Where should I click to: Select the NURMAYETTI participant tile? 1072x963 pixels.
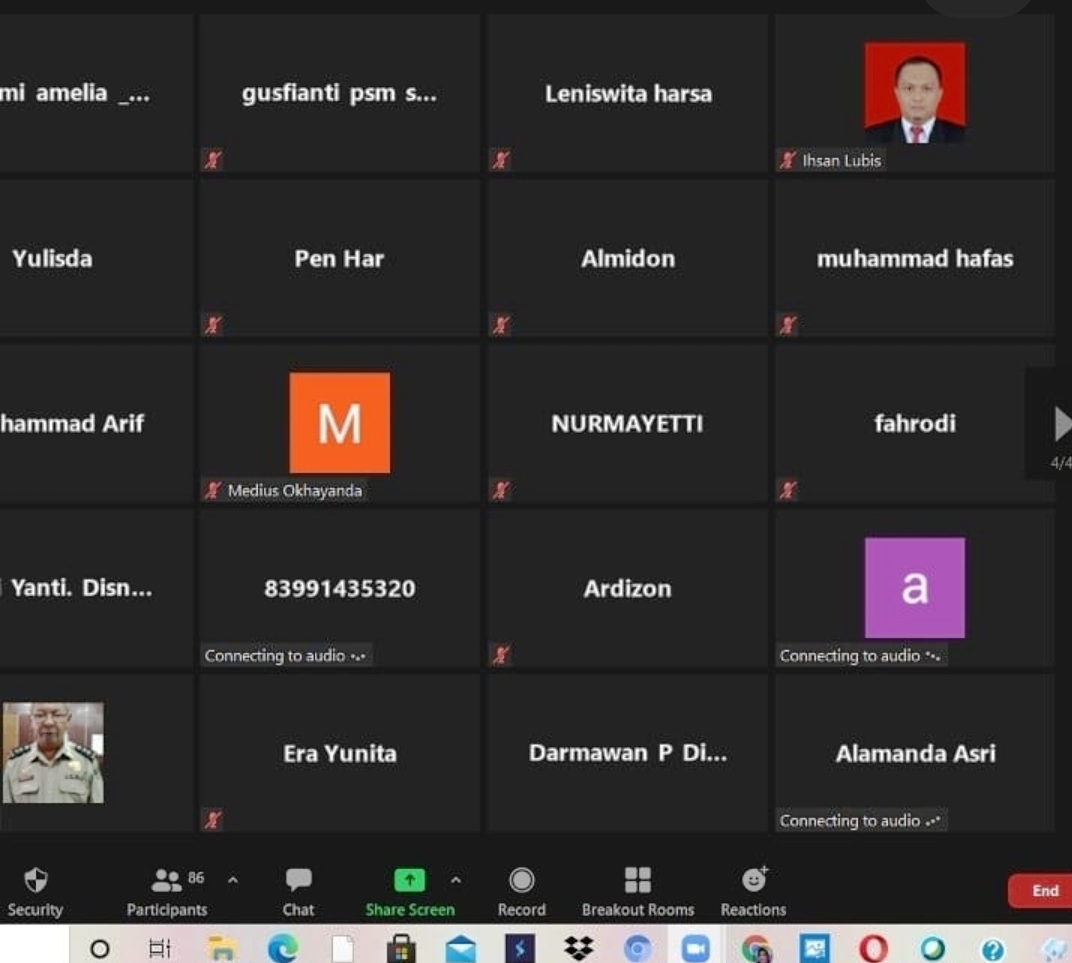[628, 423]
